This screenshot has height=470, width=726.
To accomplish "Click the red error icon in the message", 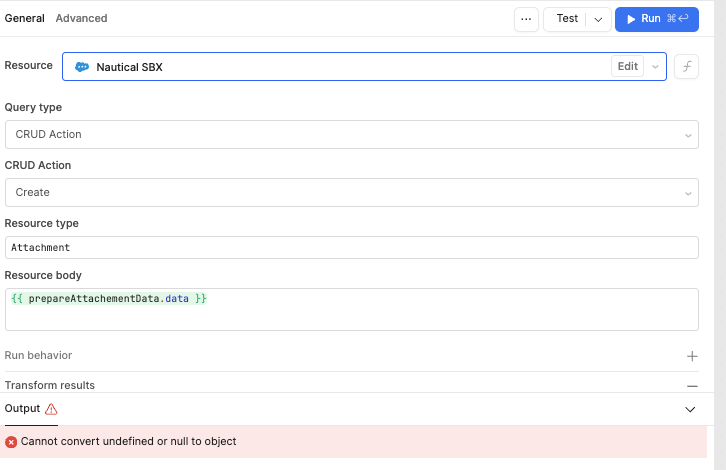I will coord(12,441).
